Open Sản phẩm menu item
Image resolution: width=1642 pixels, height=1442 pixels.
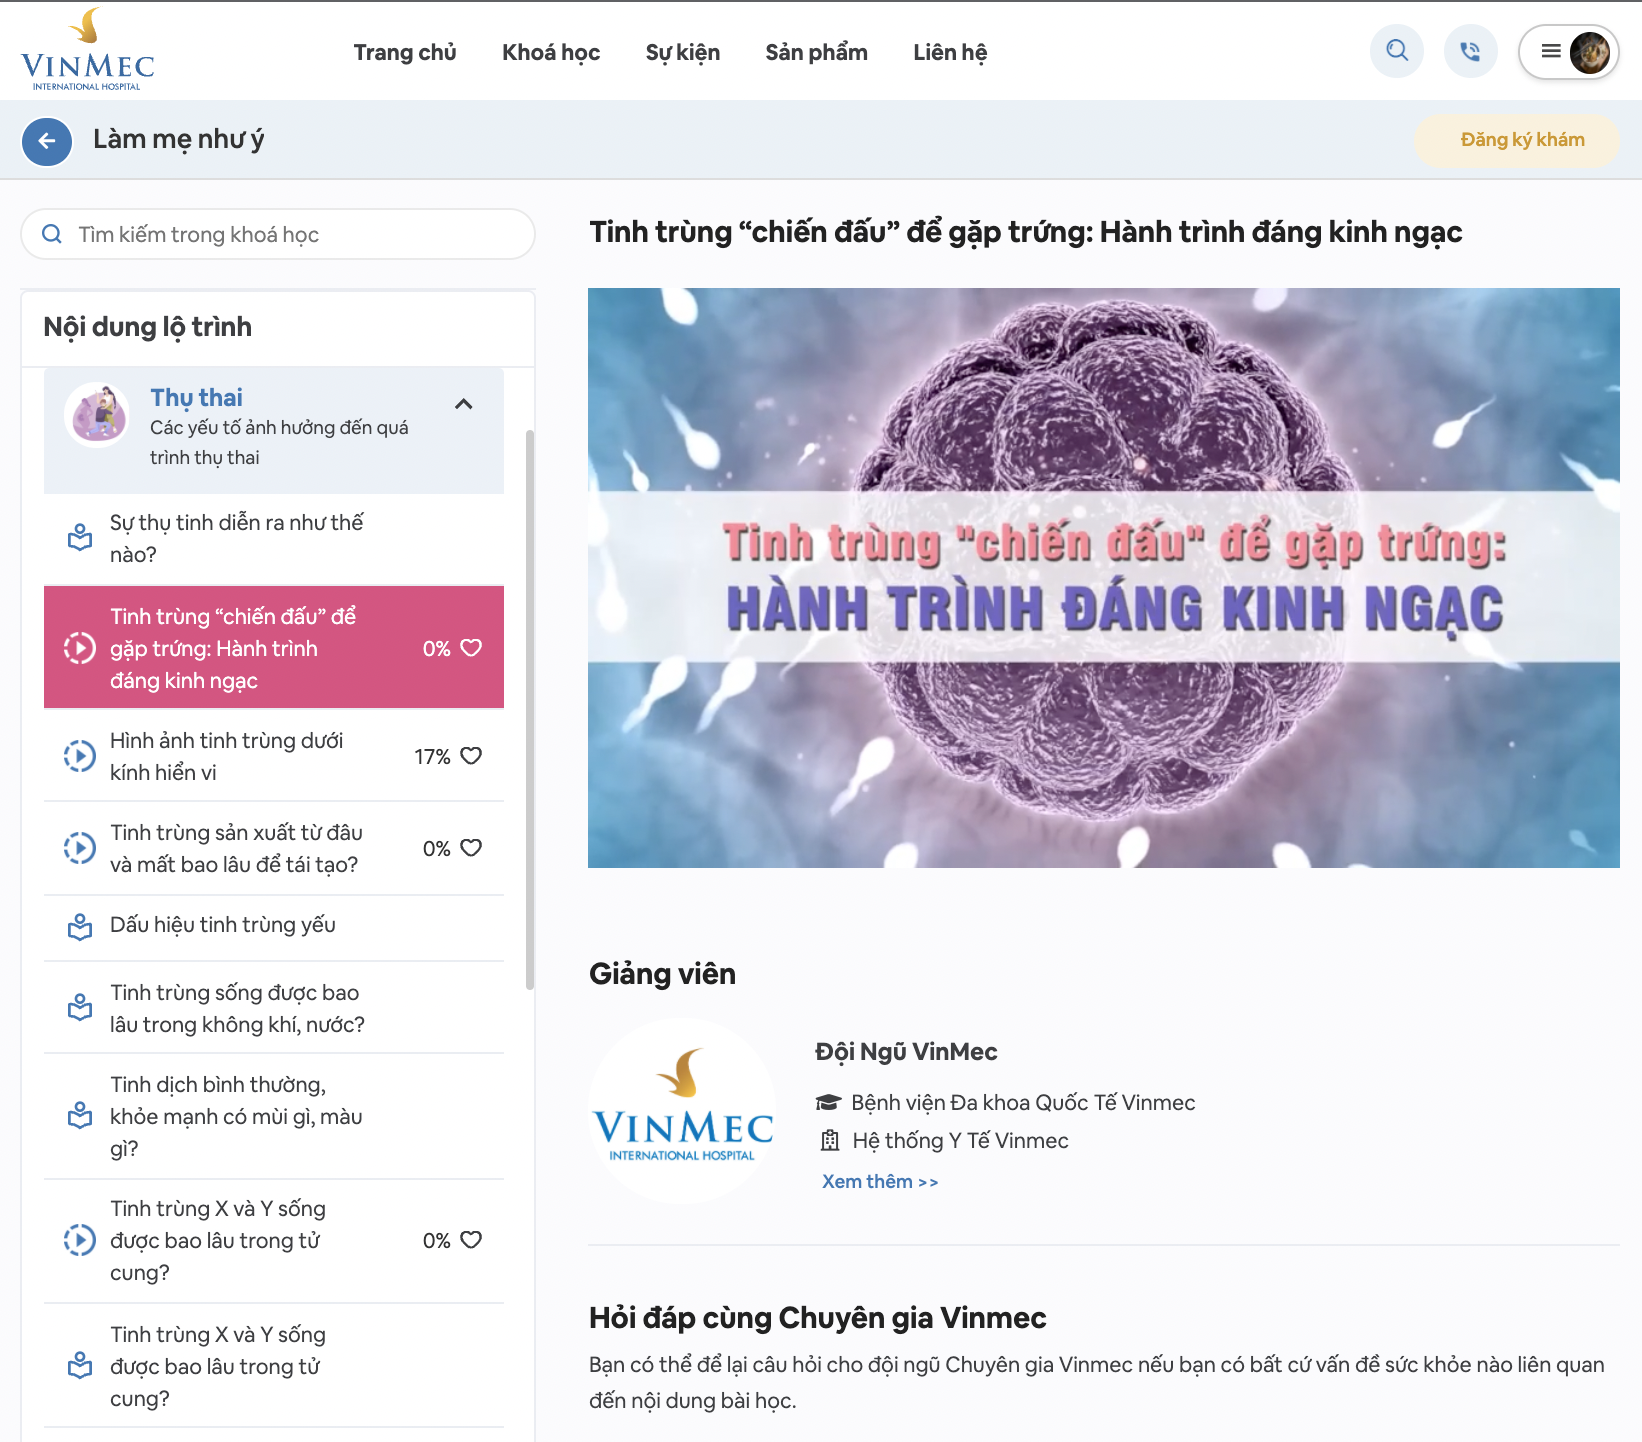click(x=817, y=52)
